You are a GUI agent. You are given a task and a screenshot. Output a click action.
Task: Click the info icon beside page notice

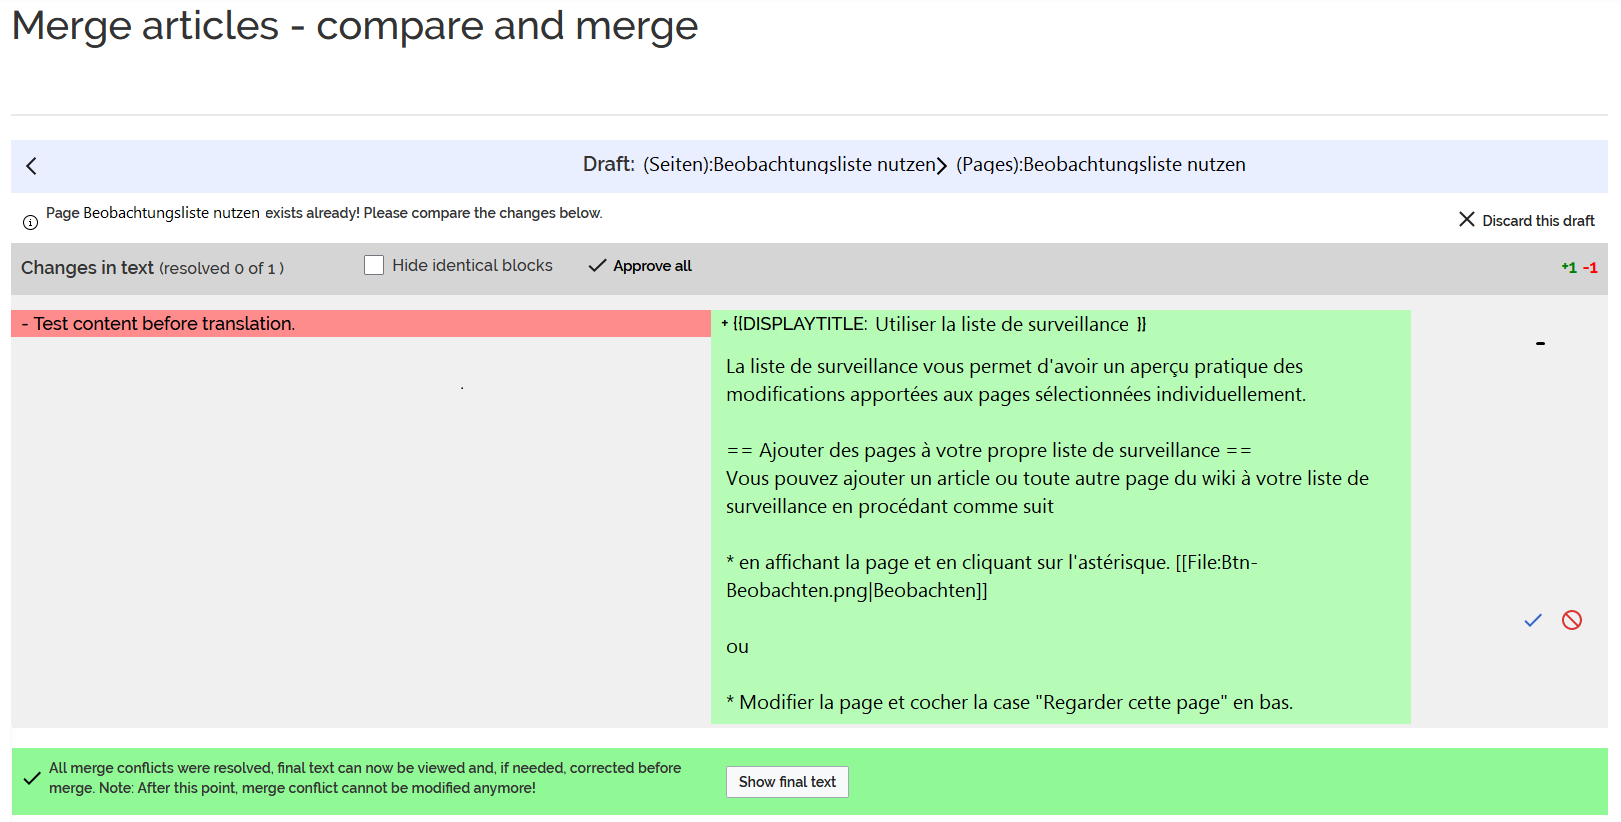point(30,222)
